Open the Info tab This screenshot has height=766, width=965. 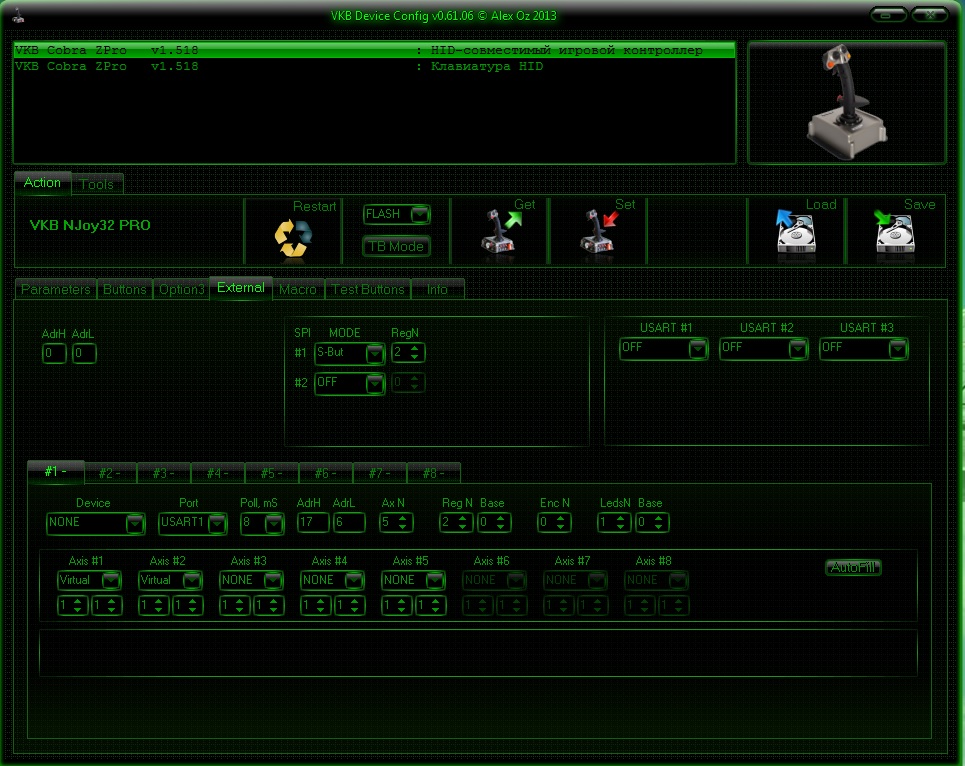tap(438, 289)
